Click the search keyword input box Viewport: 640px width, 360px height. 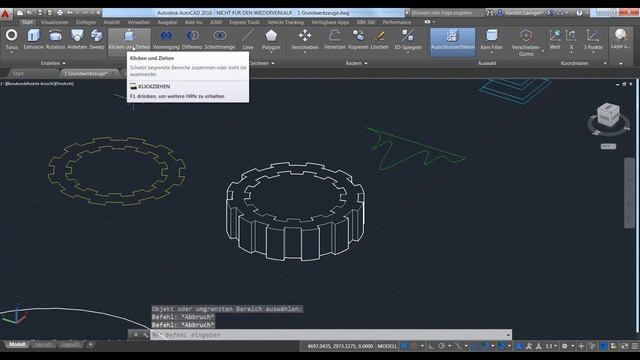(447, 13)
